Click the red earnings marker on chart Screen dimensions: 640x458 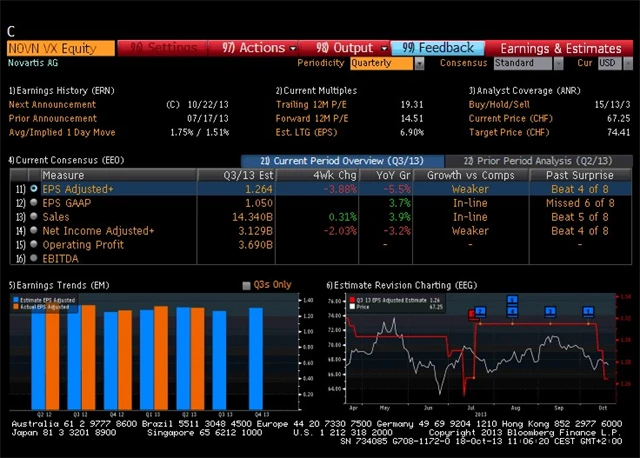[471, 314]
